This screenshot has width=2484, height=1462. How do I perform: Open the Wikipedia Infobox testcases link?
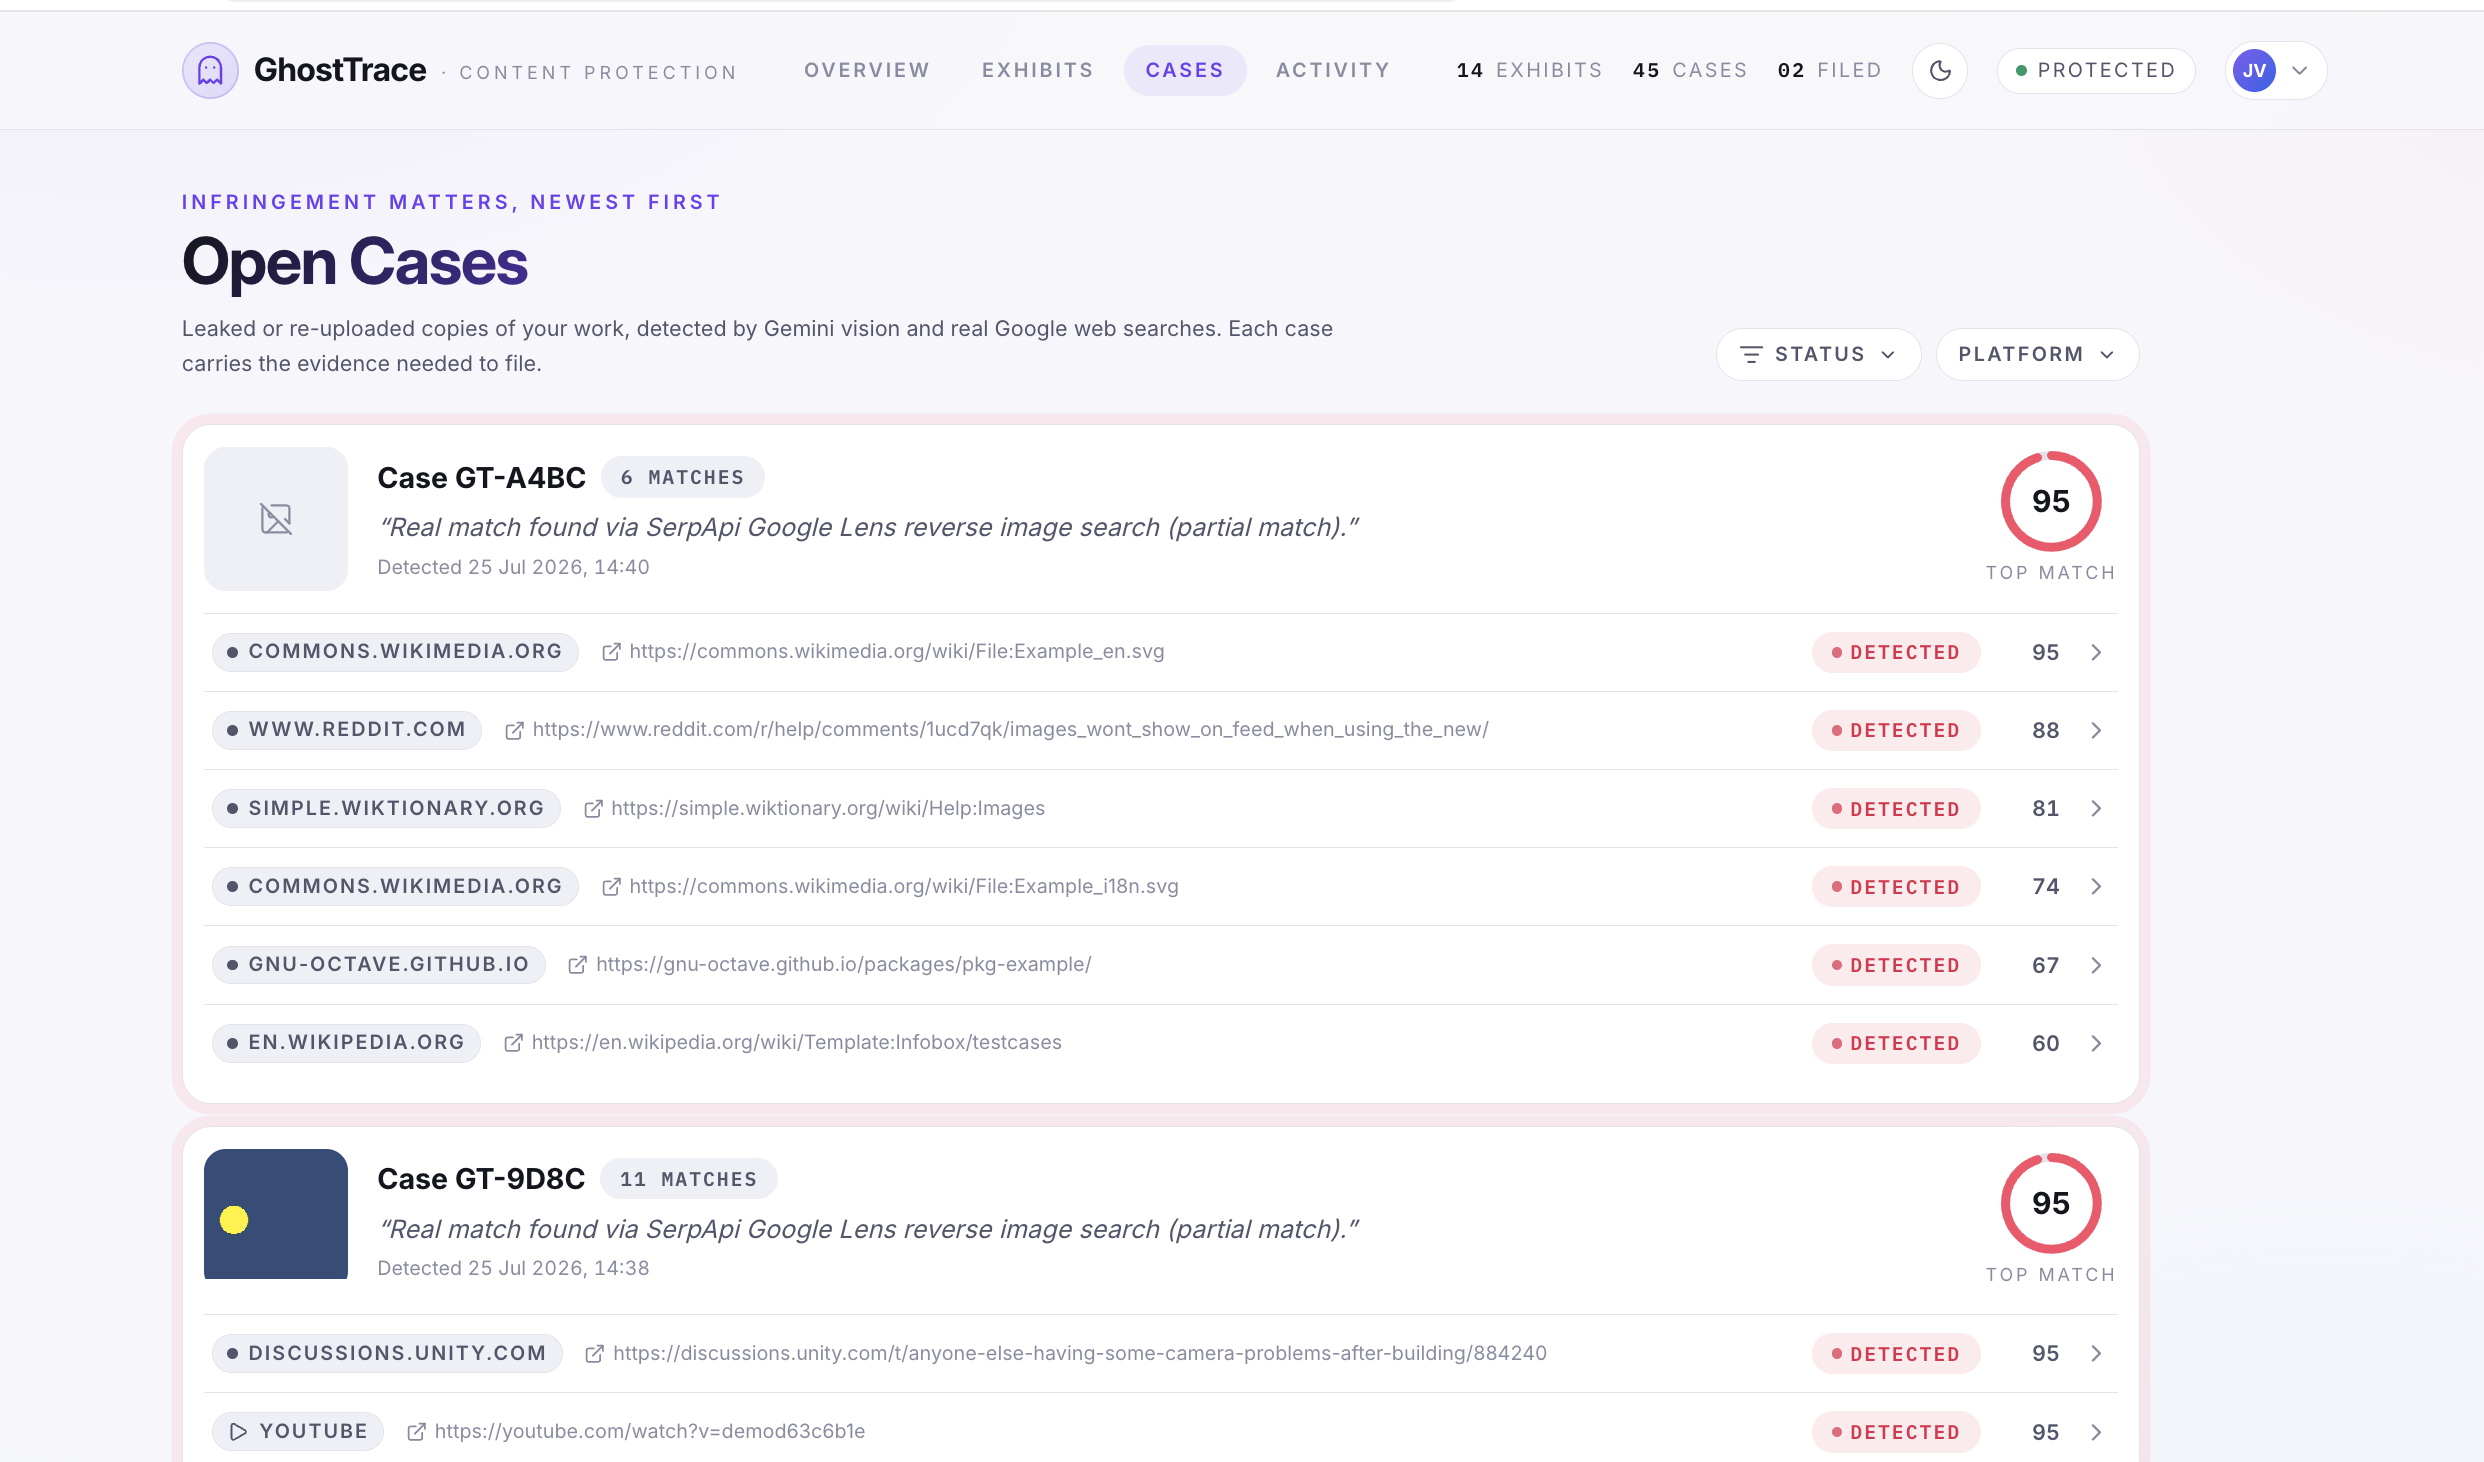[797, 1042]
